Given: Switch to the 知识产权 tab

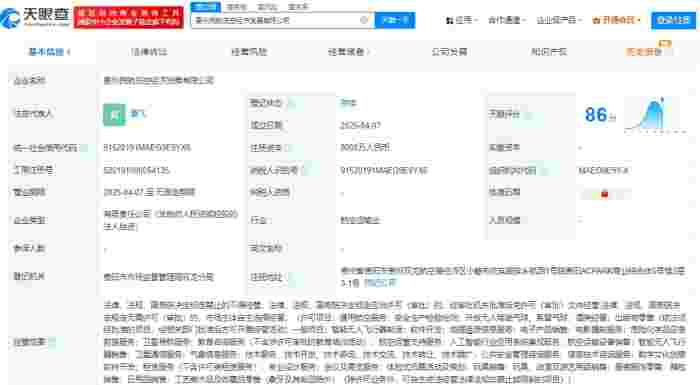Looking at the screenshot, I should click(549, 52).
